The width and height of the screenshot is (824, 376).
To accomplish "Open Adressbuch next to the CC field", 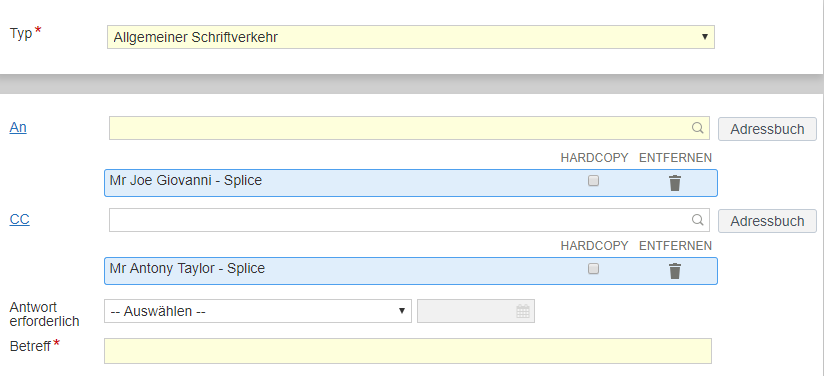I will (767, 221).
